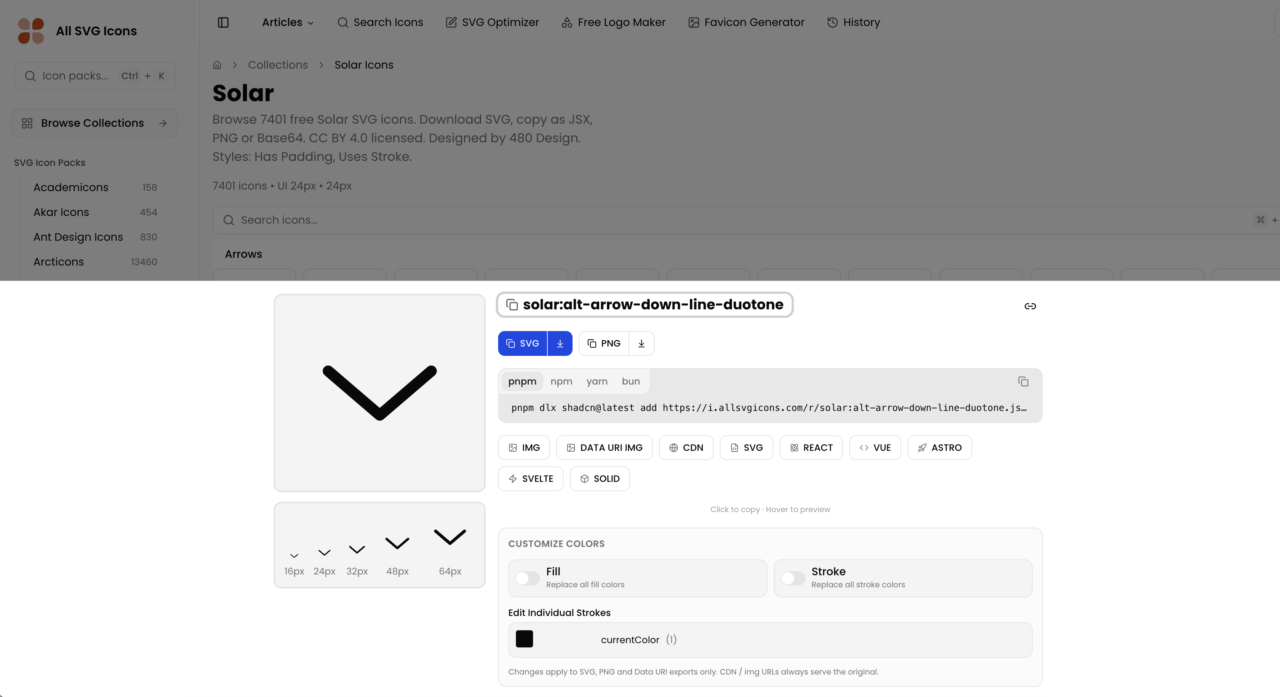Switch to the yarn tab

[x=597, y=381]
